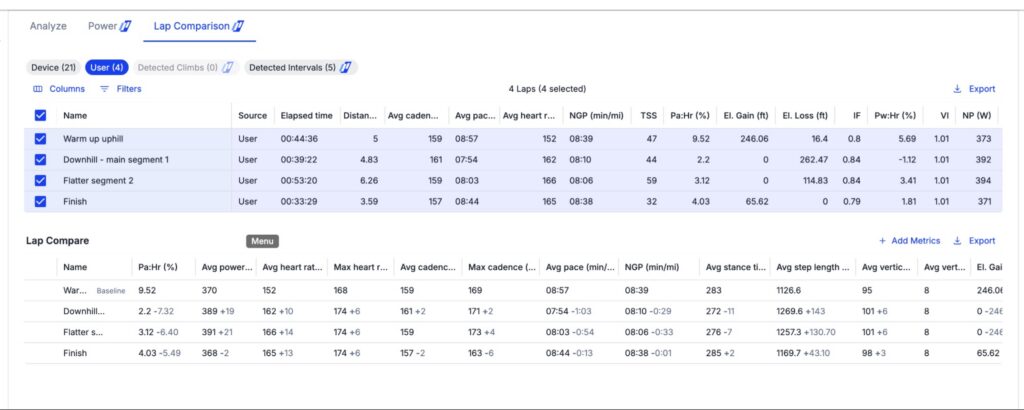Click the 4 Laps (4 selected) label

547,89
